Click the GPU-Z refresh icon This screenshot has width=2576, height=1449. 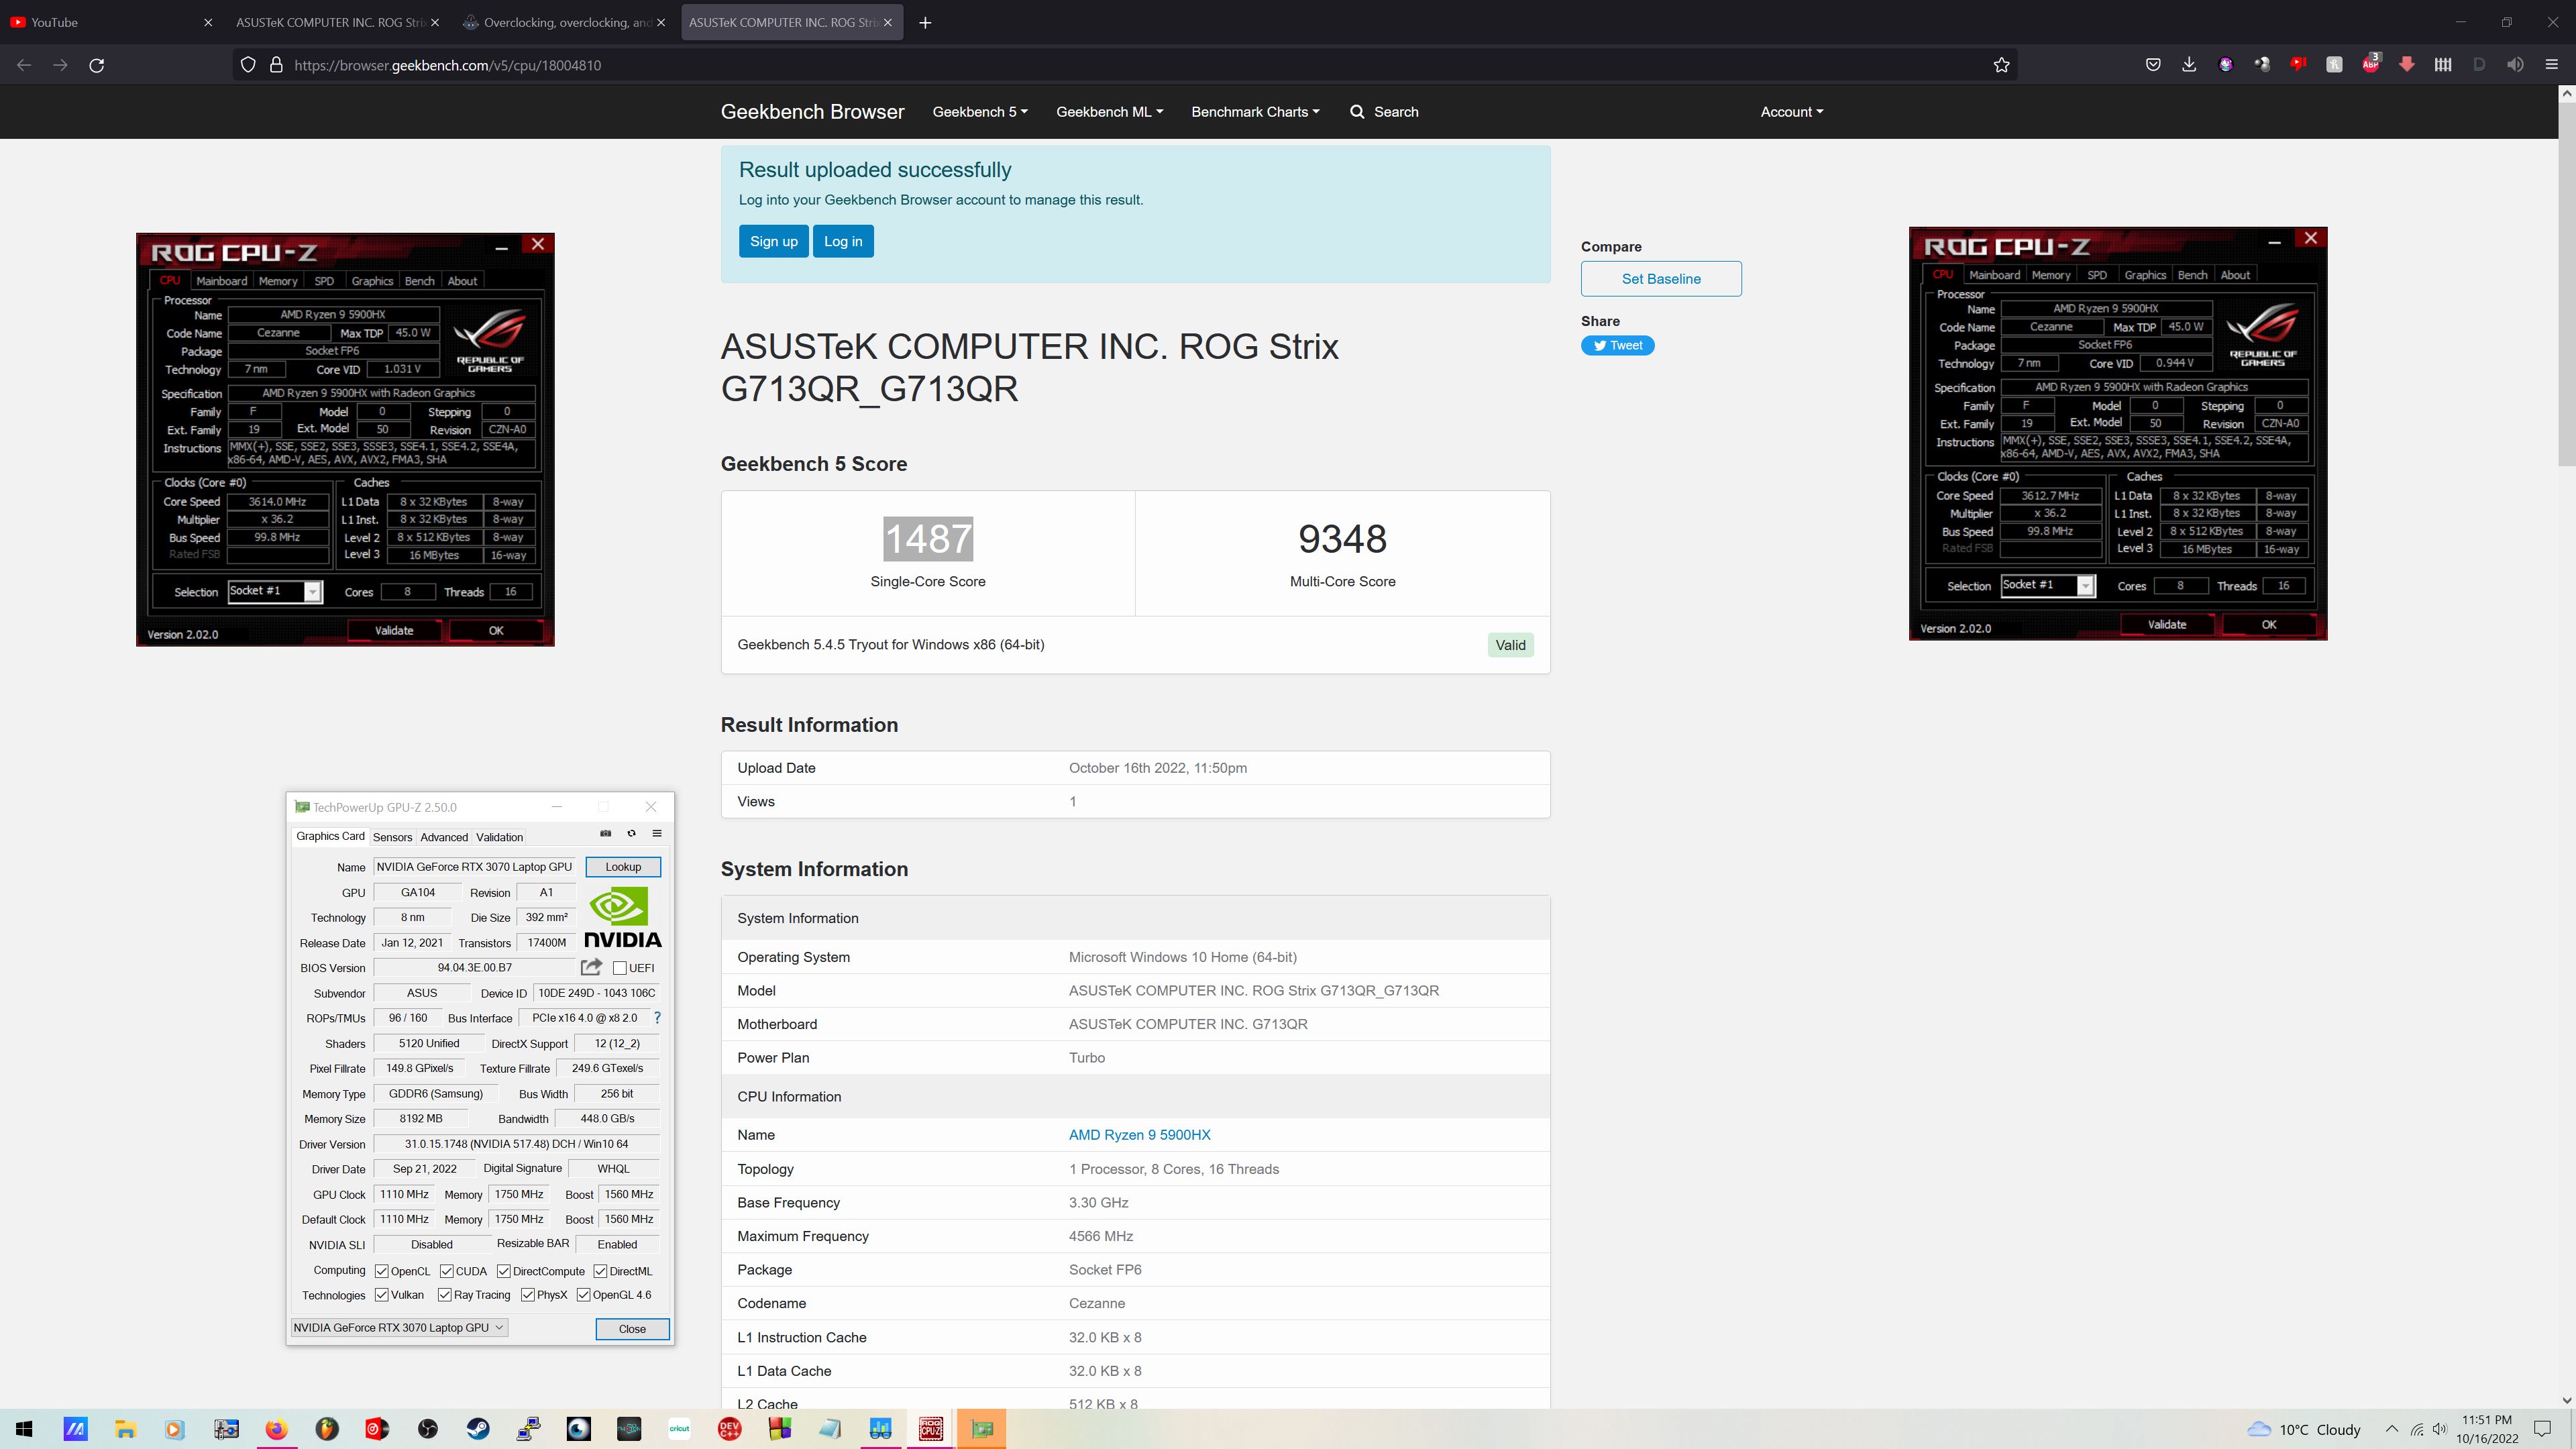(x=631, y=834)
